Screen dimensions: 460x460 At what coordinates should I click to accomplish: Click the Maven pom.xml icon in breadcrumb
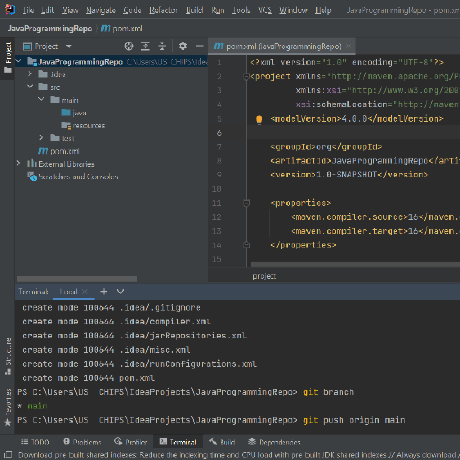point(105,29)
